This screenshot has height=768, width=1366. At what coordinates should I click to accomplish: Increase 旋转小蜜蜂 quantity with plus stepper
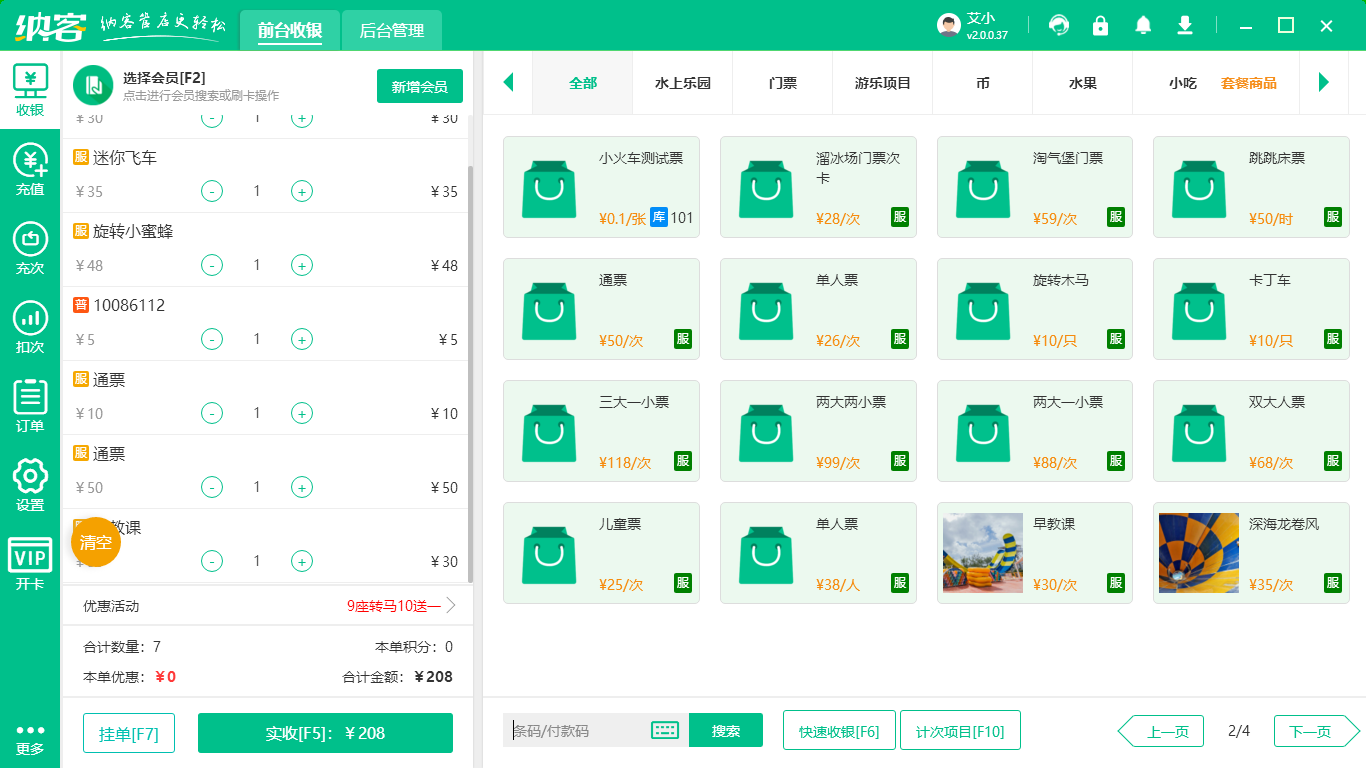tap(301, 265)
